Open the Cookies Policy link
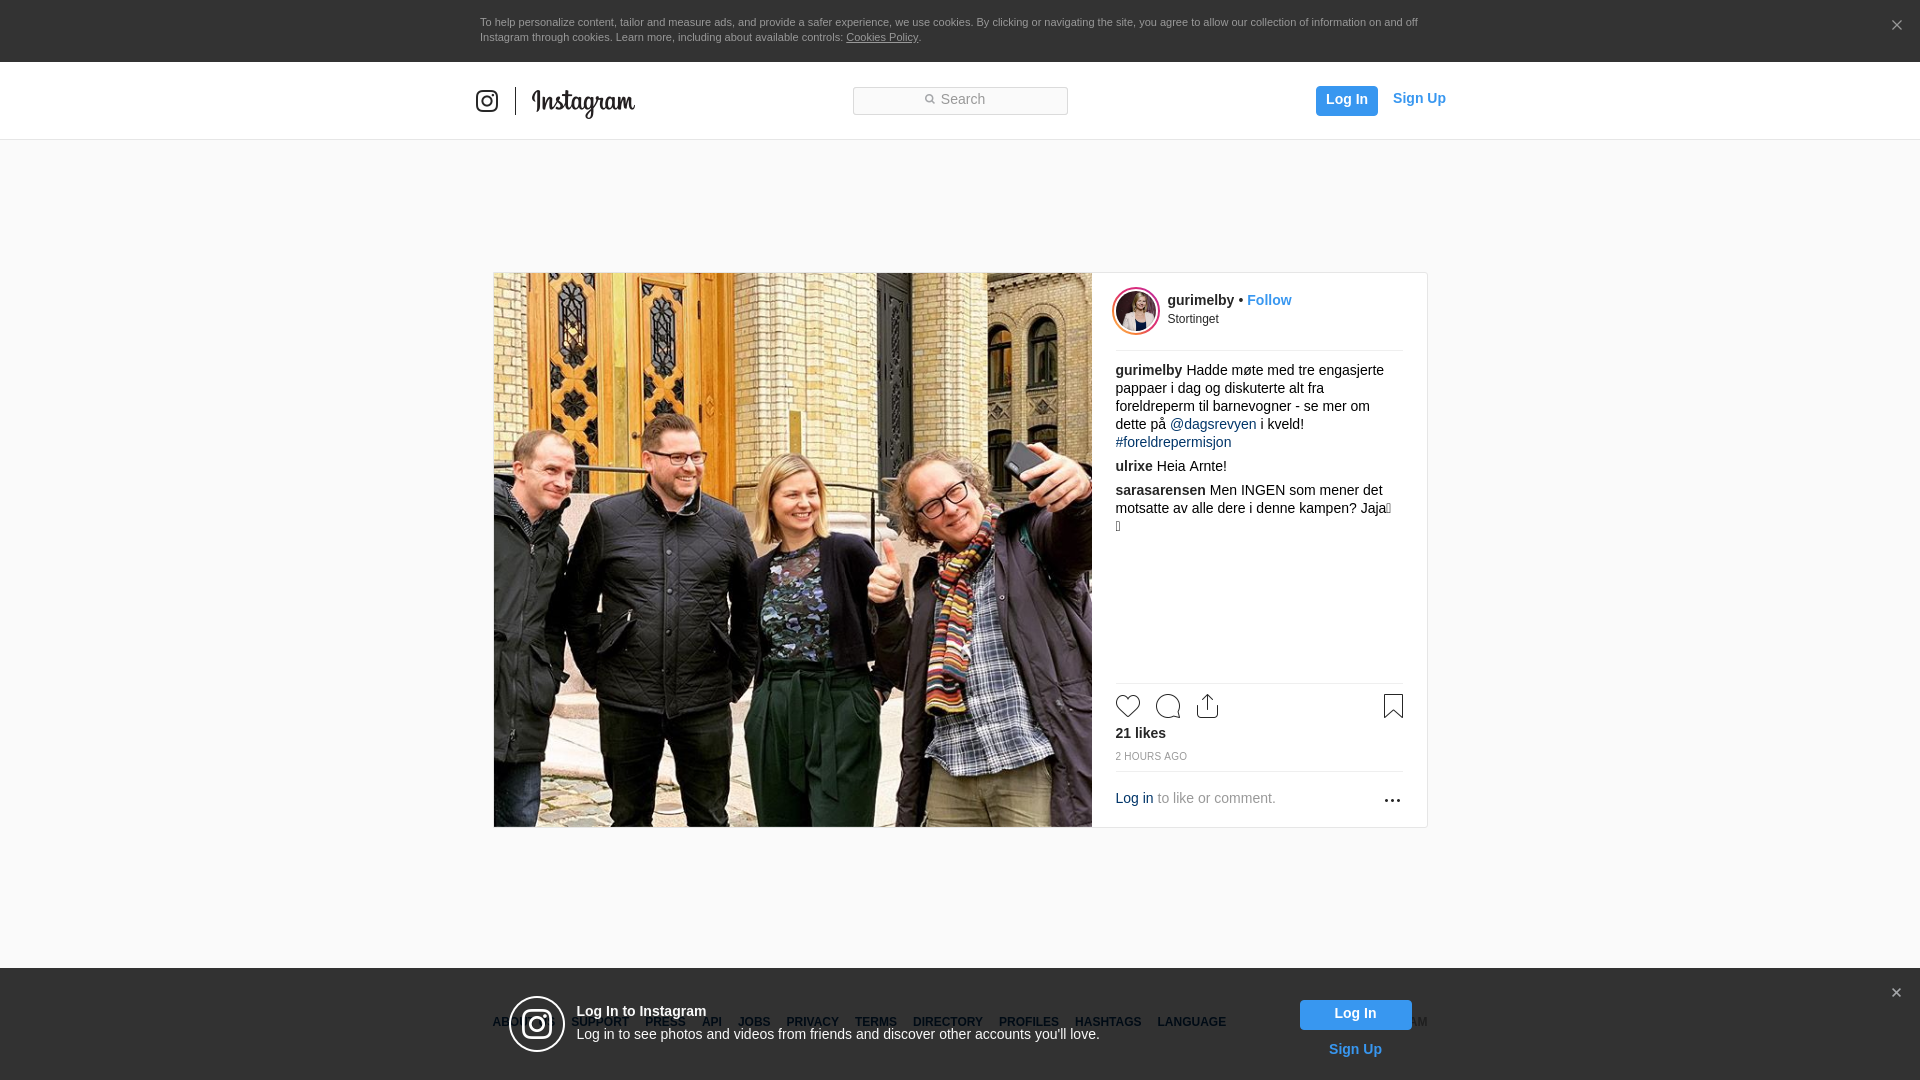 (881, 37)
